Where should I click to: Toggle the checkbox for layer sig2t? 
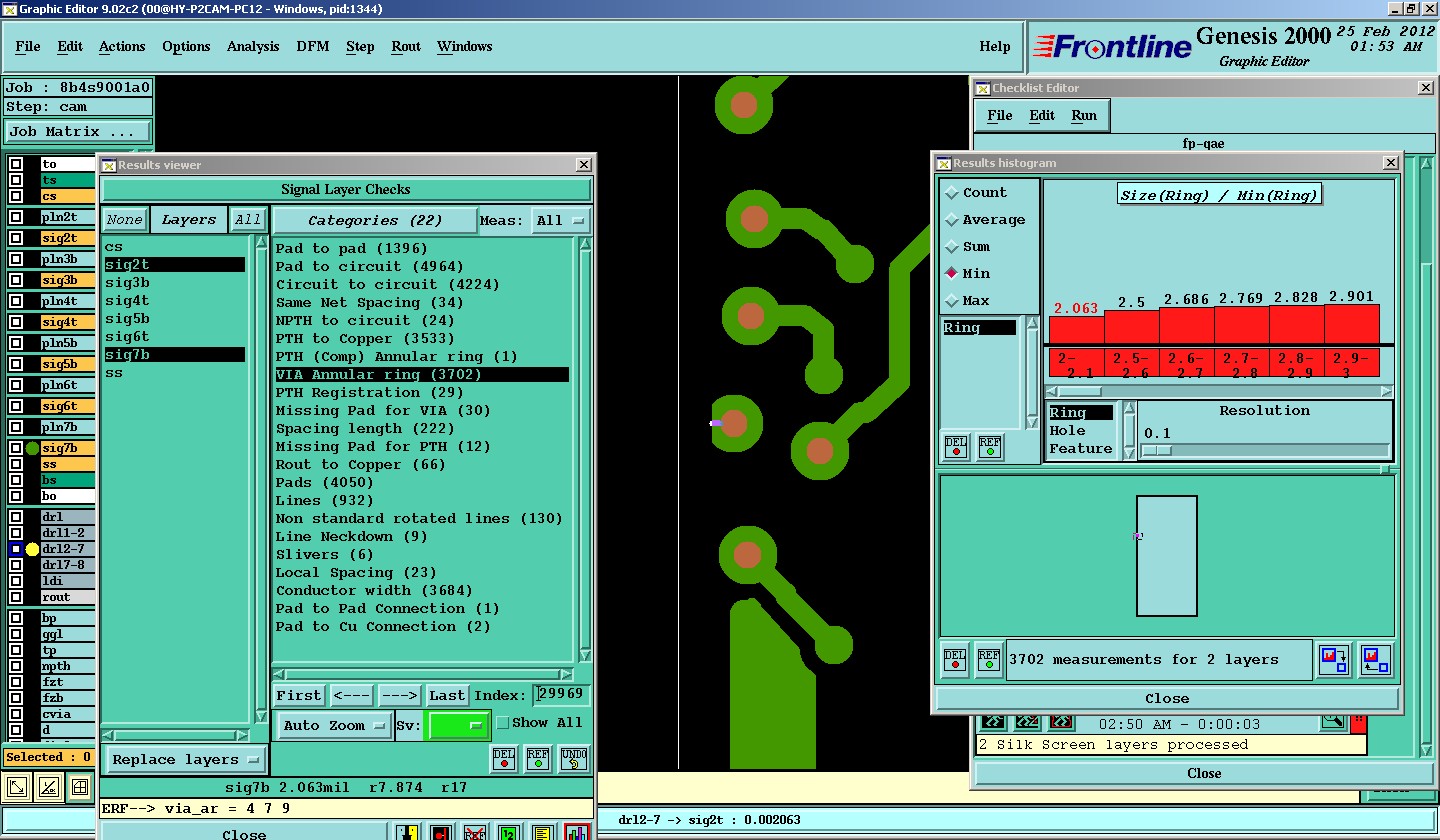pos(16,238)
